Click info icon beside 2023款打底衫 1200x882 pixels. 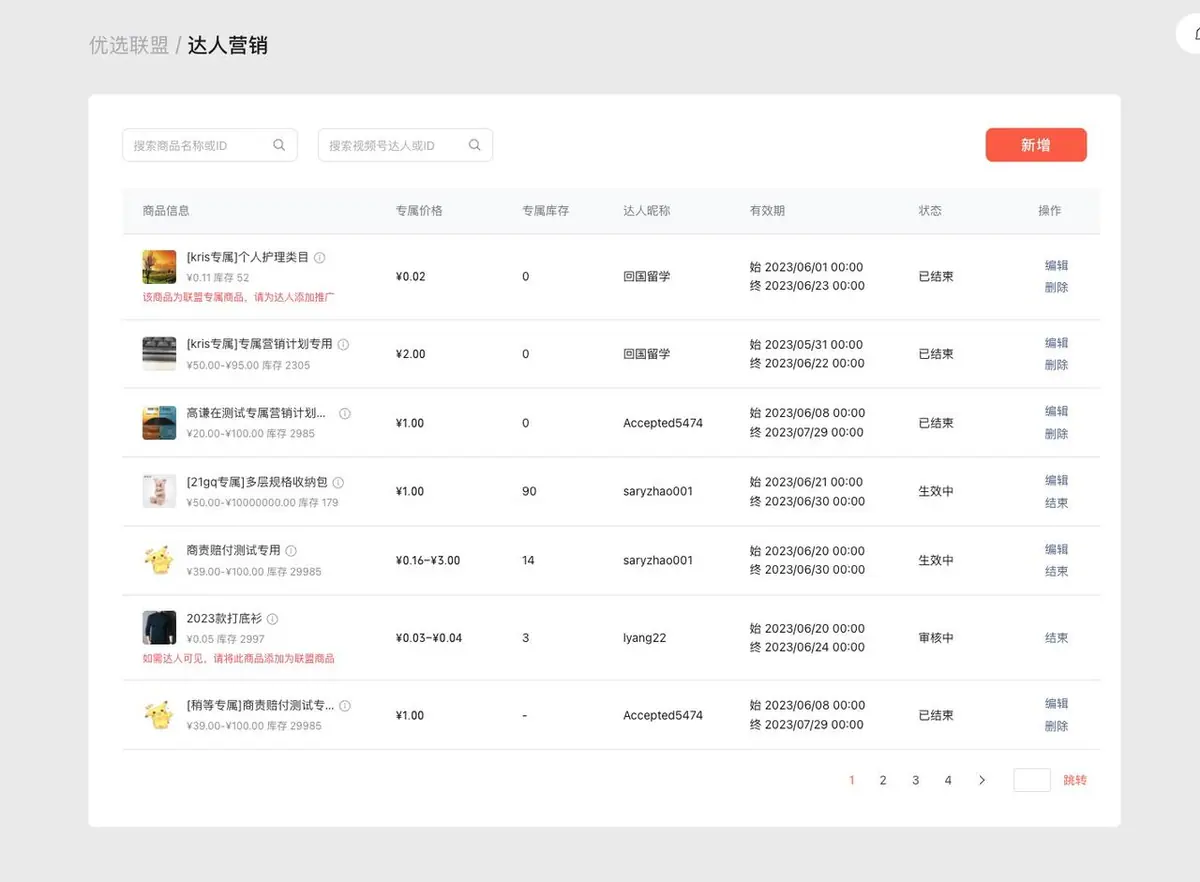coord(272,619)
